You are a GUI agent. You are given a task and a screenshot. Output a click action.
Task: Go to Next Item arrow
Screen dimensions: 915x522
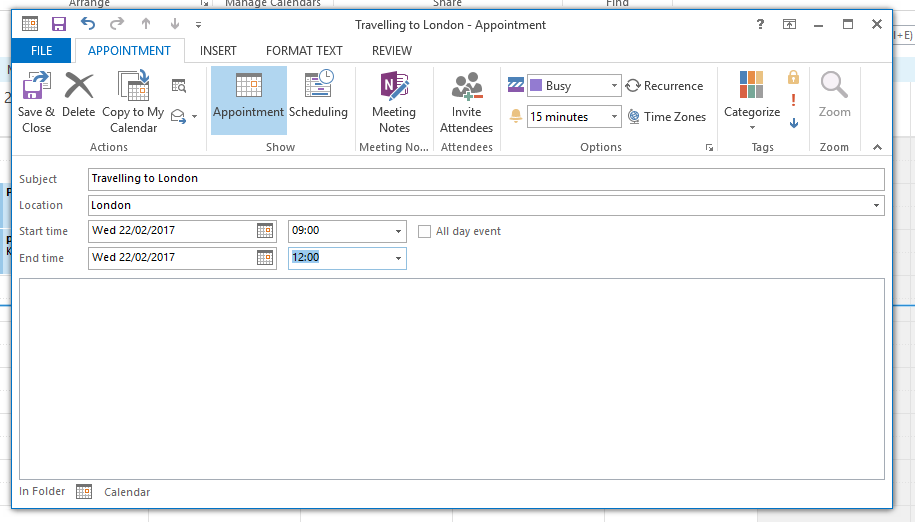point(174,24)
